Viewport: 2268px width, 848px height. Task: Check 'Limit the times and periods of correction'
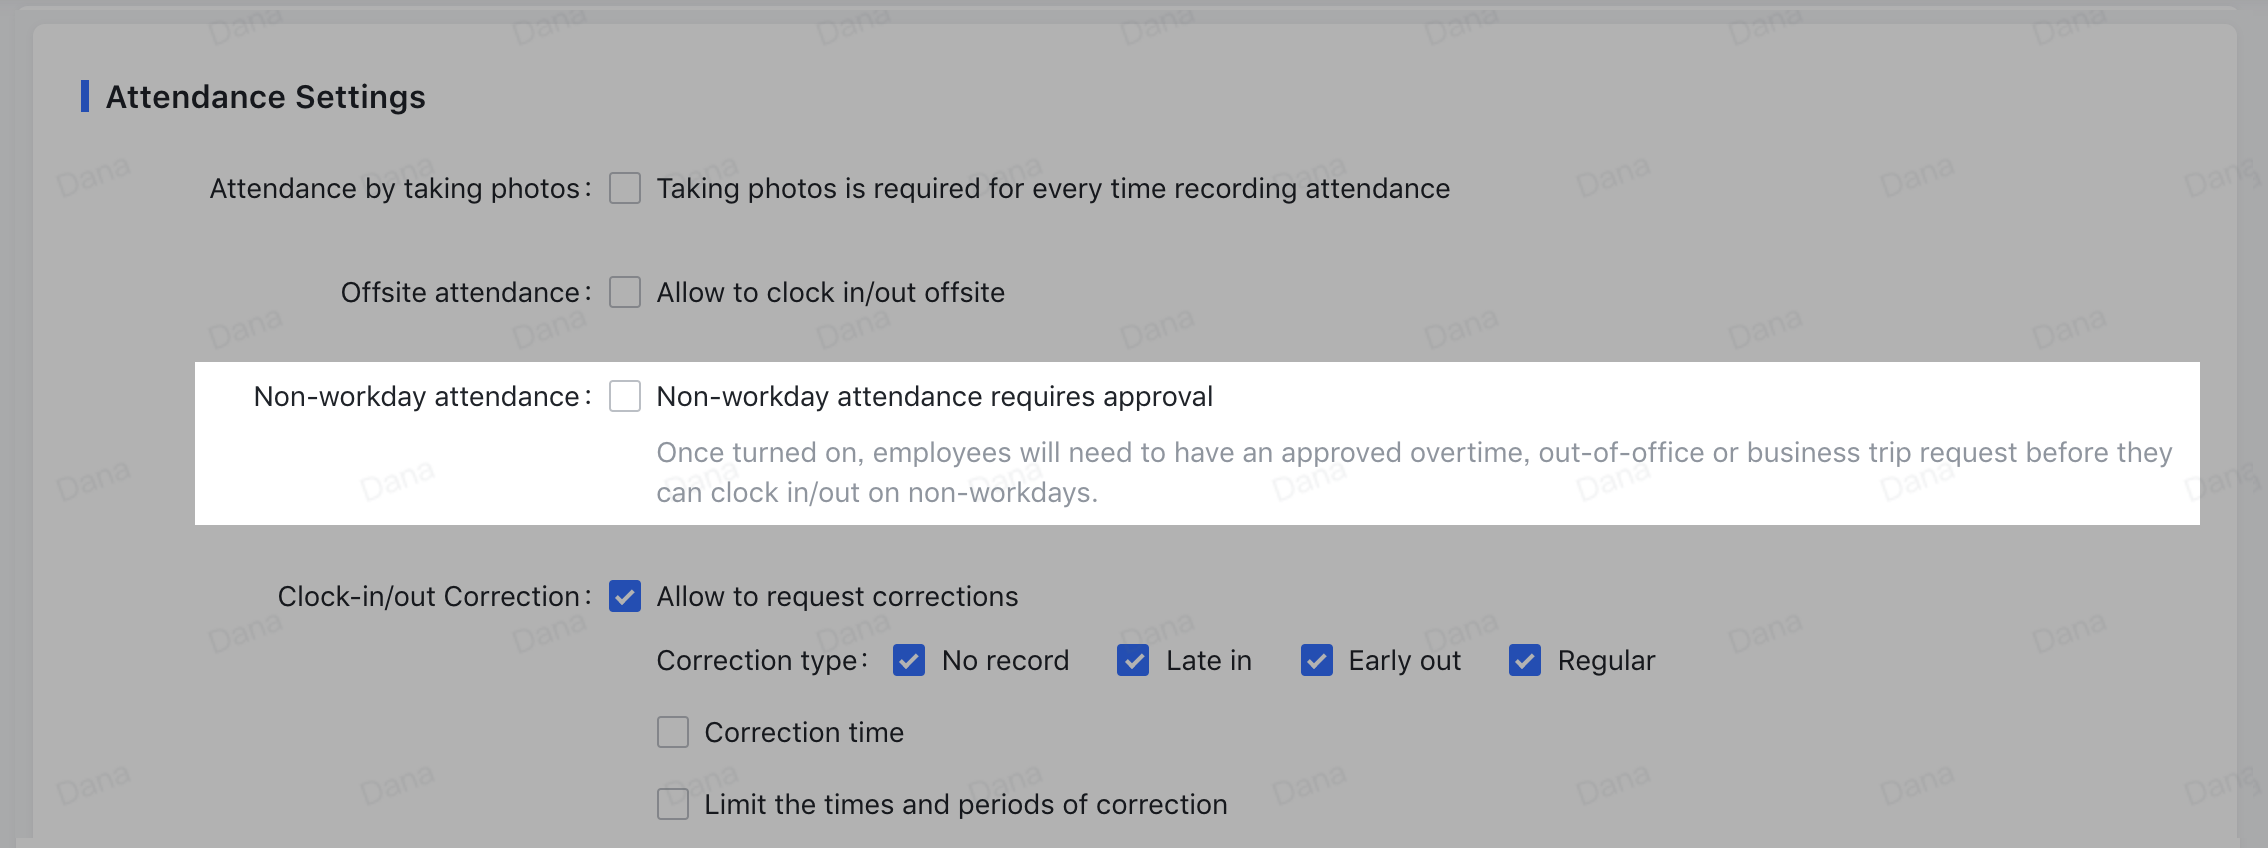tap(672, 803)
